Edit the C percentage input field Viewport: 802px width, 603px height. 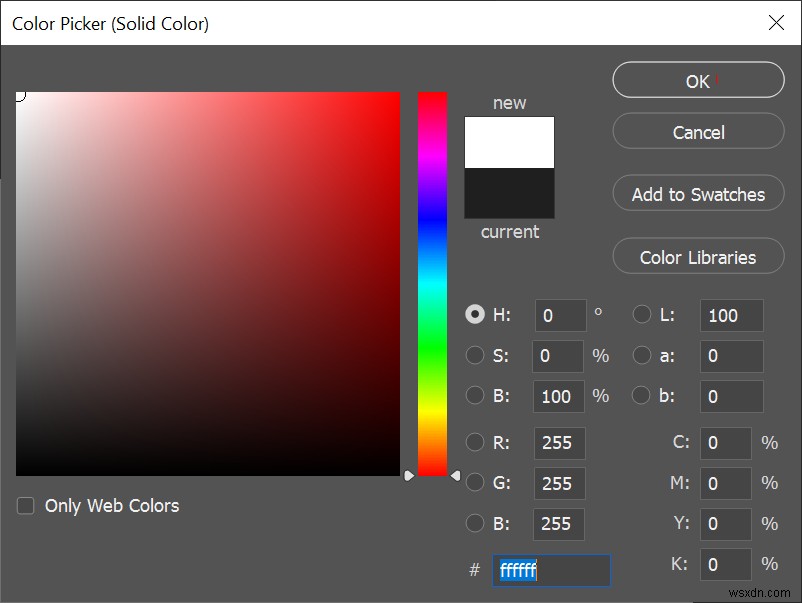(x=725, y=443)
